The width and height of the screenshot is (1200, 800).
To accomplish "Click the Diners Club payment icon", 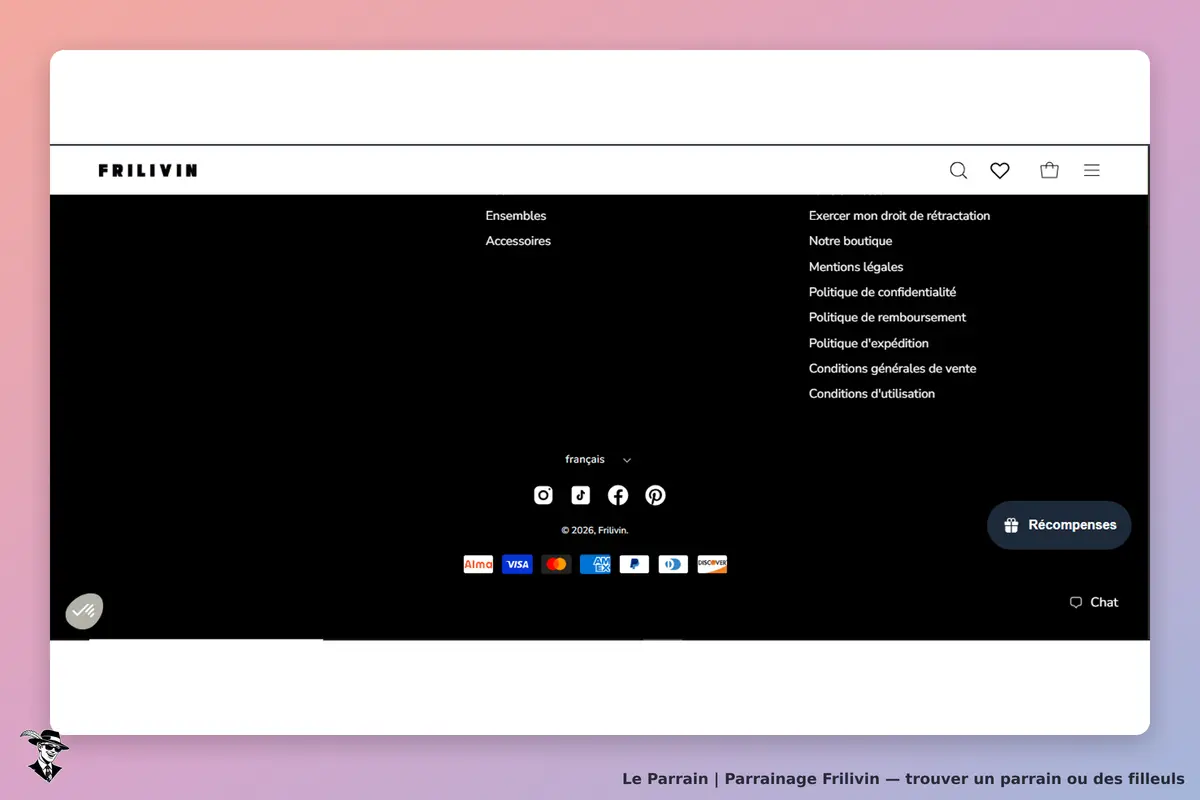I will coord(673,564).
